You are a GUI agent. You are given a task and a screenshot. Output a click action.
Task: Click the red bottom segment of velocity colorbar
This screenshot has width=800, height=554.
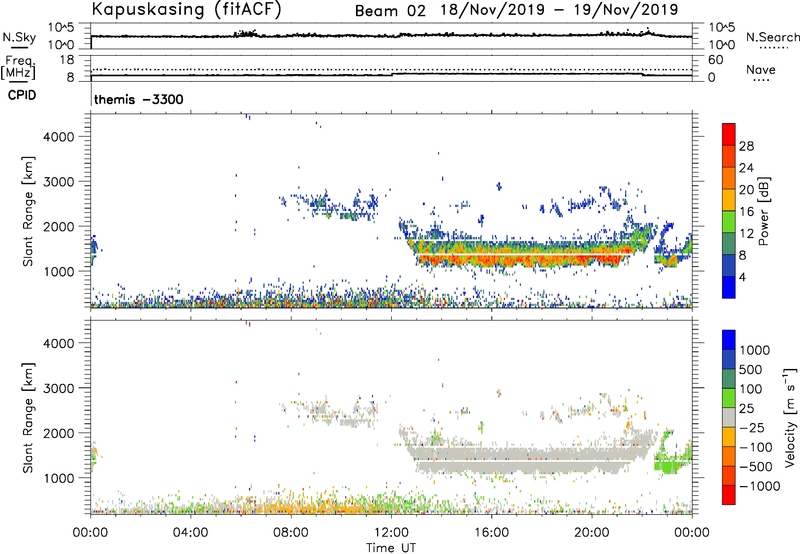pyautogui.click(x=729, y=495)
